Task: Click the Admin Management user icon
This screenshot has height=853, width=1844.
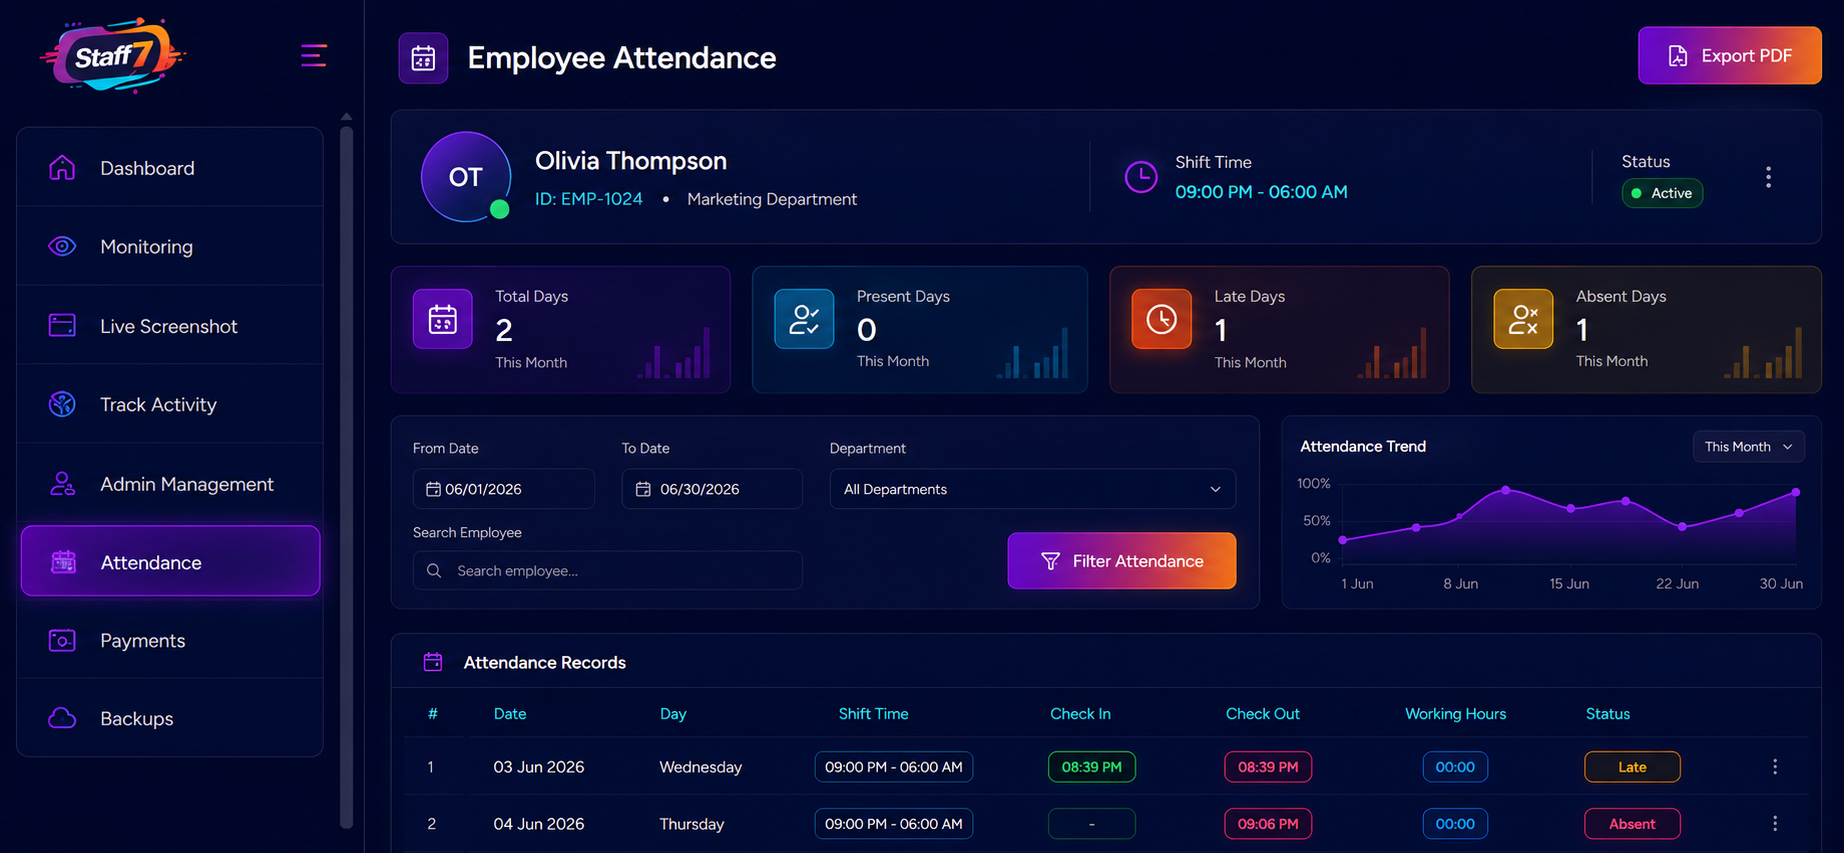Action: tap(62, 484)
